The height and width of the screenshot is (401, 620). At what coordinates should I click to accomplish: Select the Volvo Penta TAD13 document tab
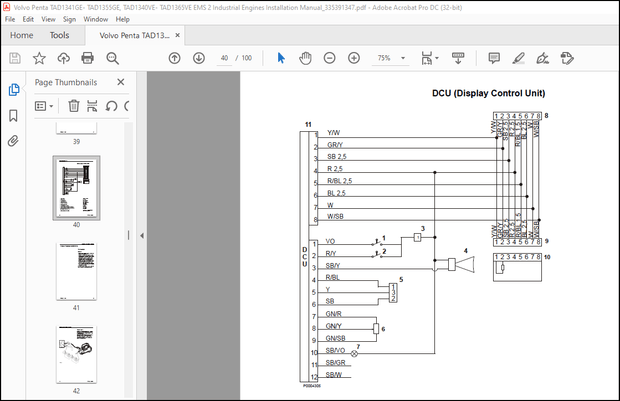click(134, 35)
